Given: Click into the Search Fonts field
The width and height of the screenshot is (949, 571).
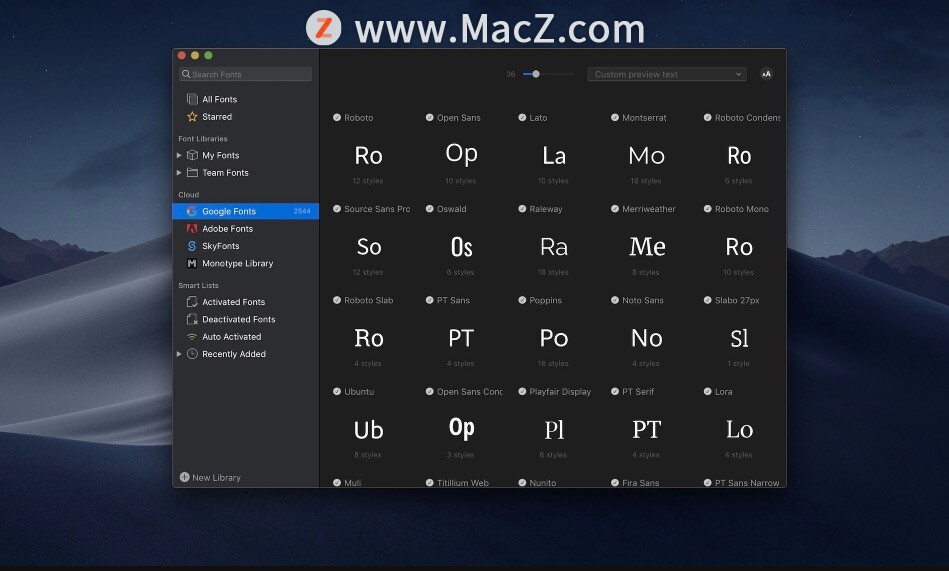Looking at the screenshot, I should [x=246, y=74].
